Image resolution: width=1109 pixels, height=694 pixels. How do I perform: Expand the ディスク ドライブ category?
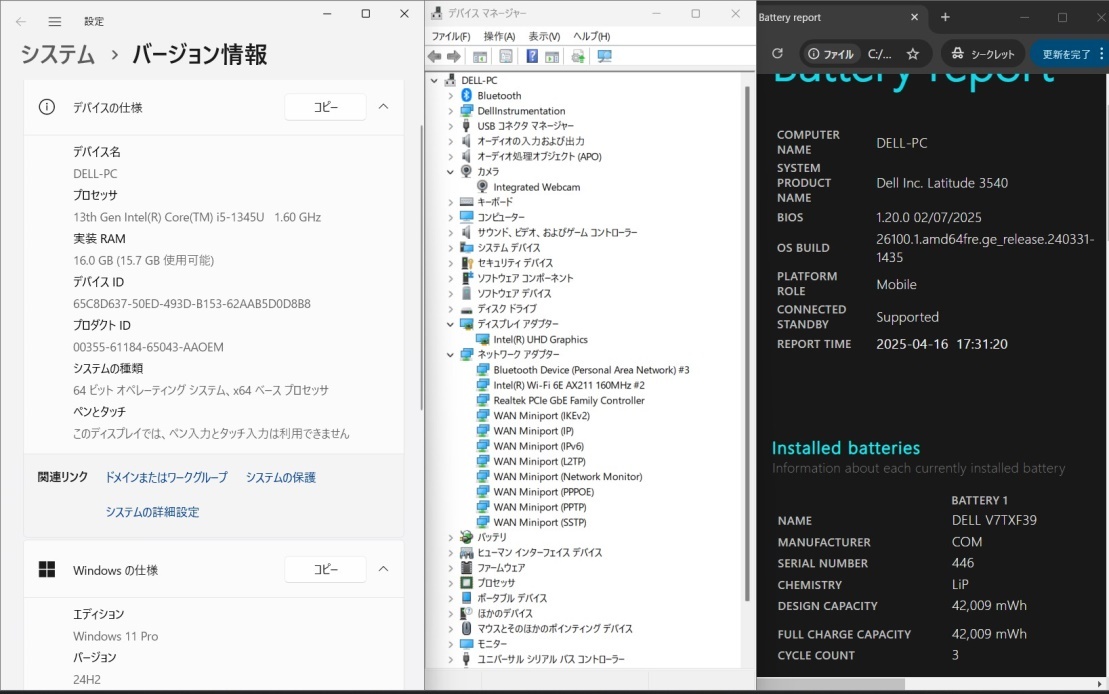pyautogui.click(x=451, y=309)
